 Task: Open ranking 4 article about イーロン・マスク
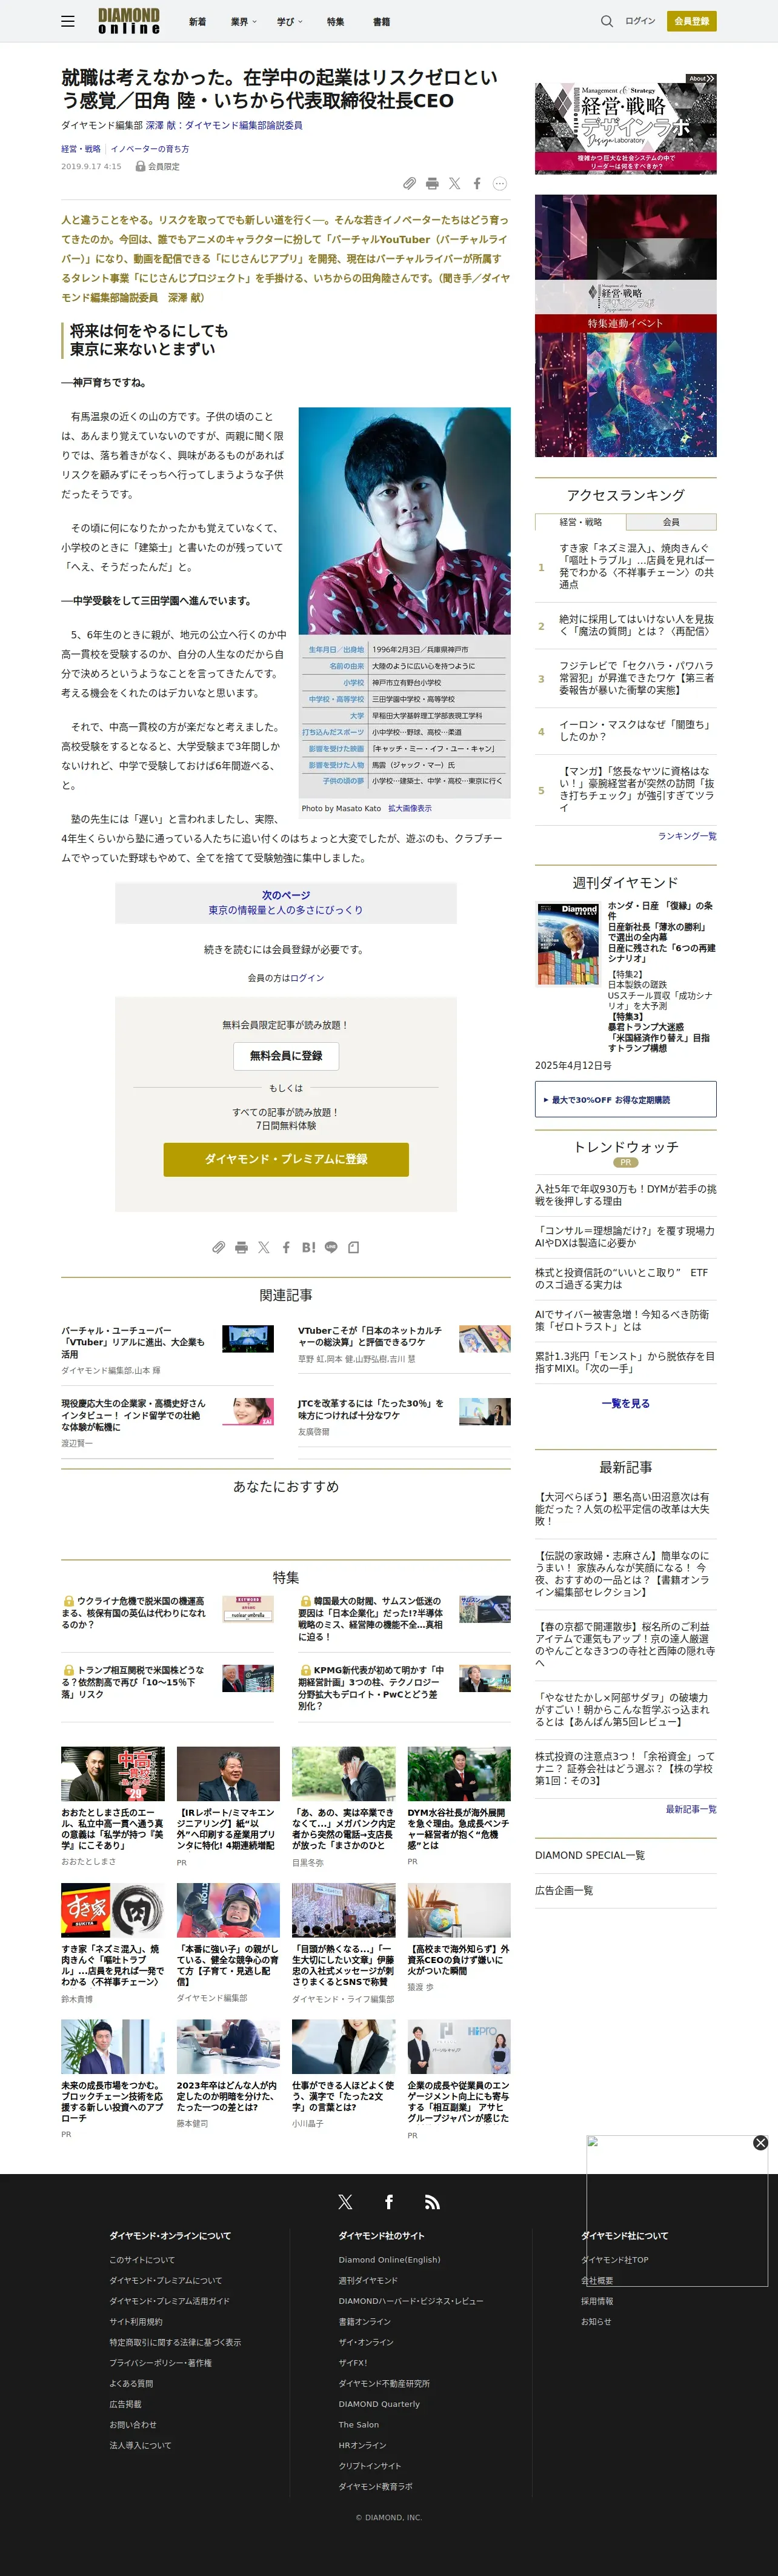636,730
